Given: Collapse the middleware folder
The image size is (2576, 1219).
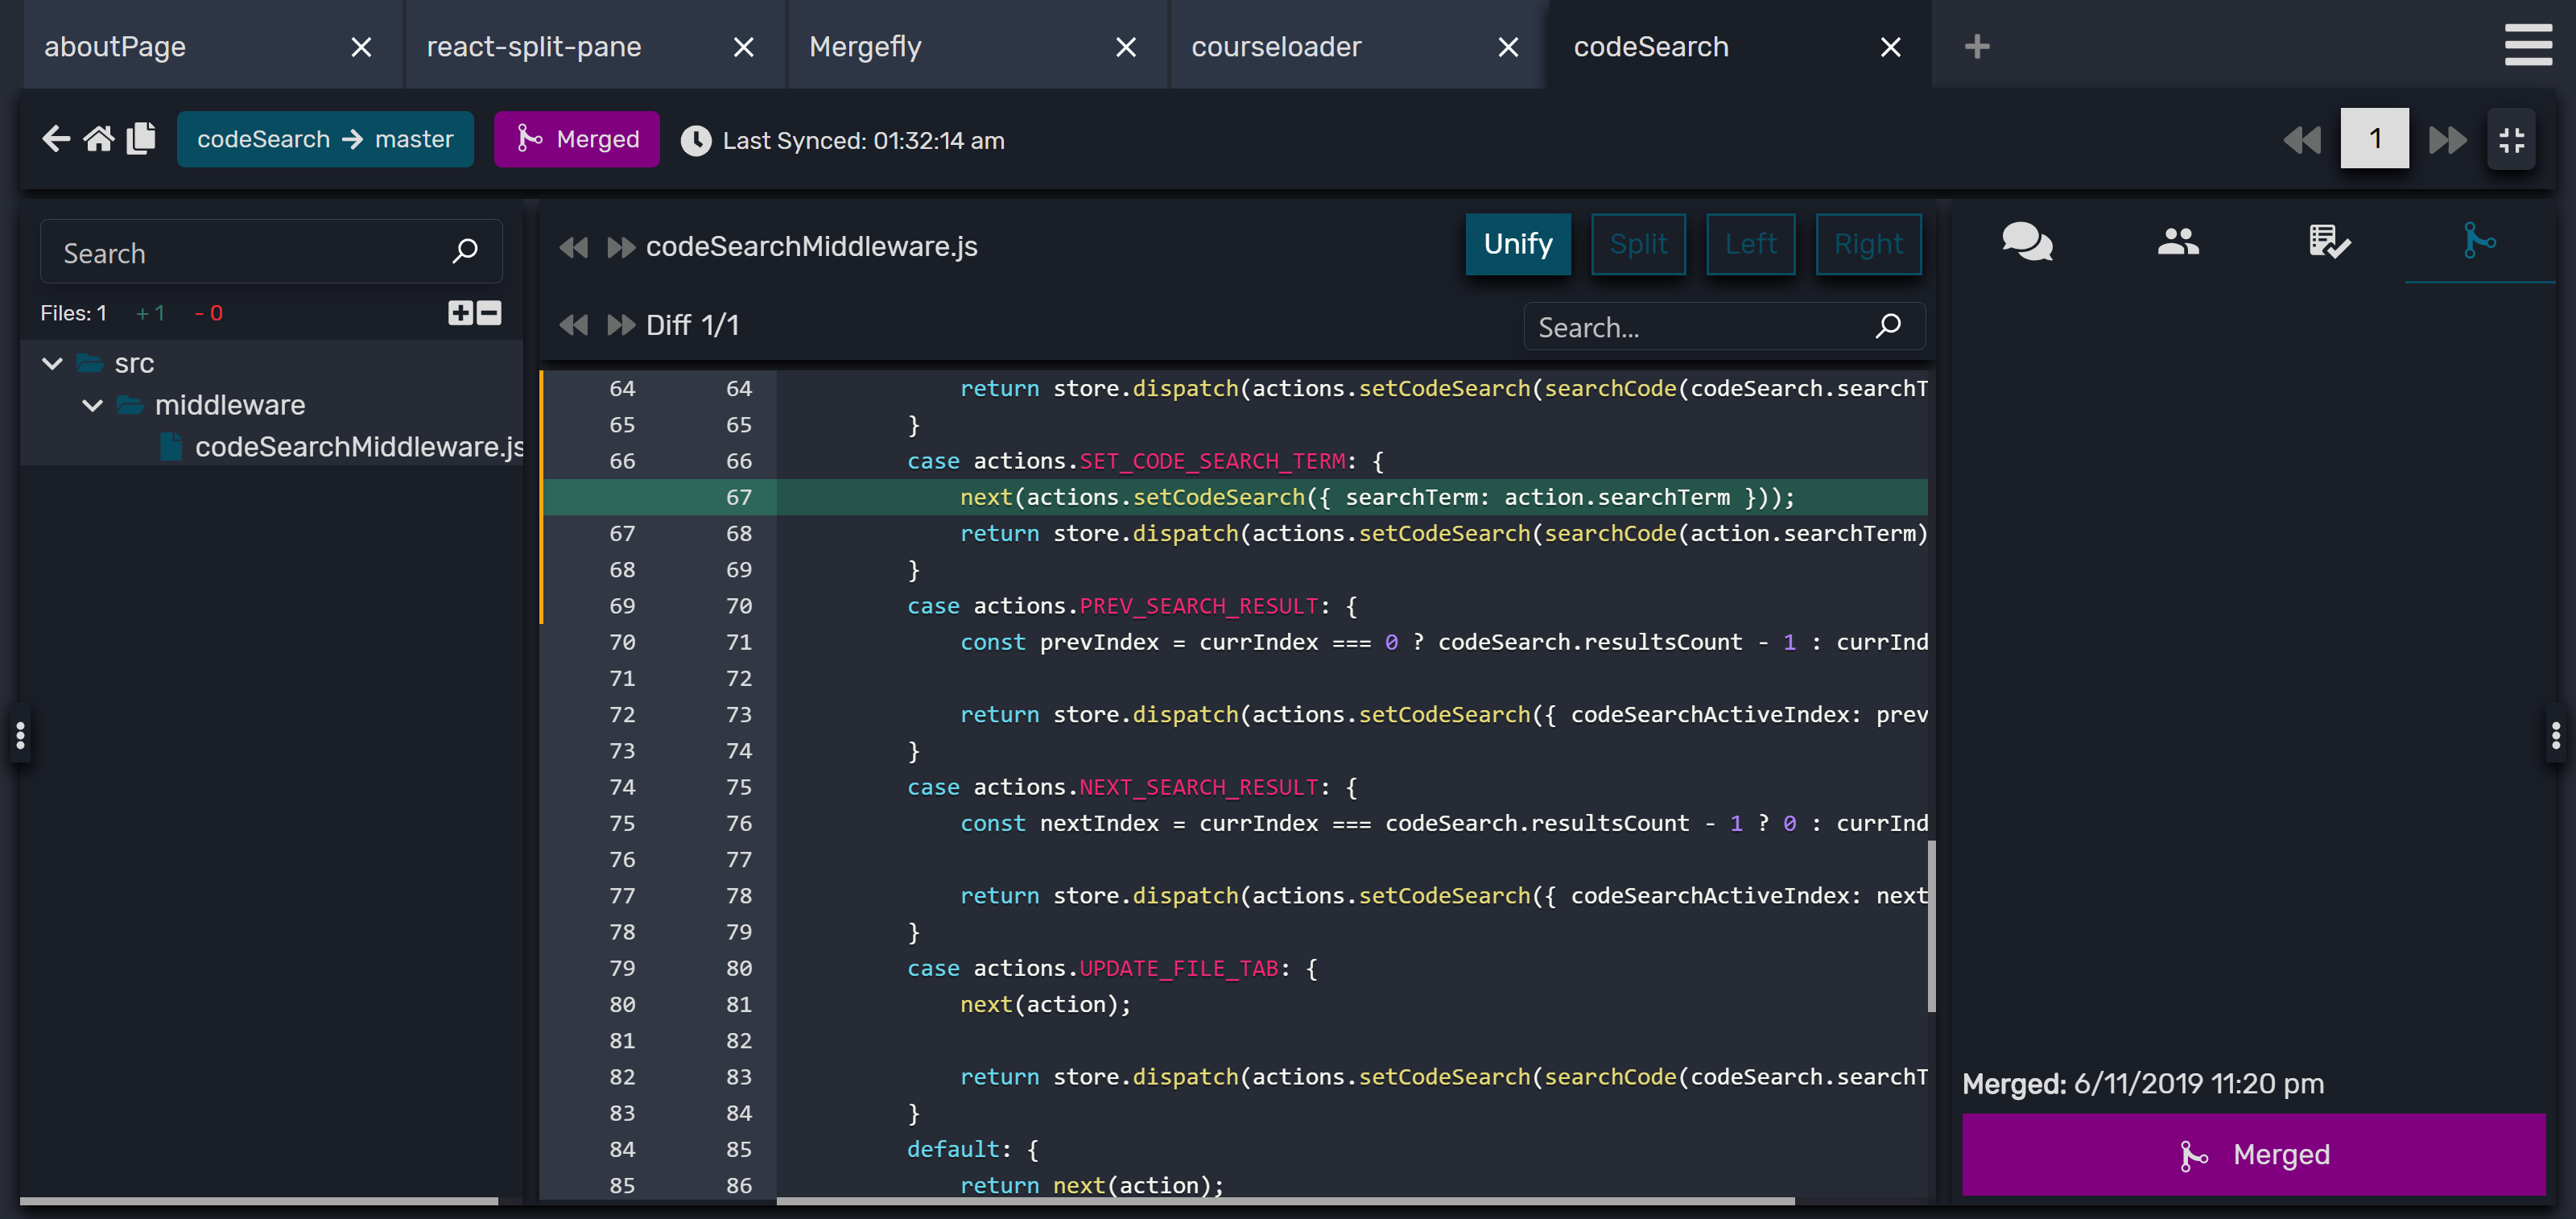Looking at the screenshot, I should (93, 405).
